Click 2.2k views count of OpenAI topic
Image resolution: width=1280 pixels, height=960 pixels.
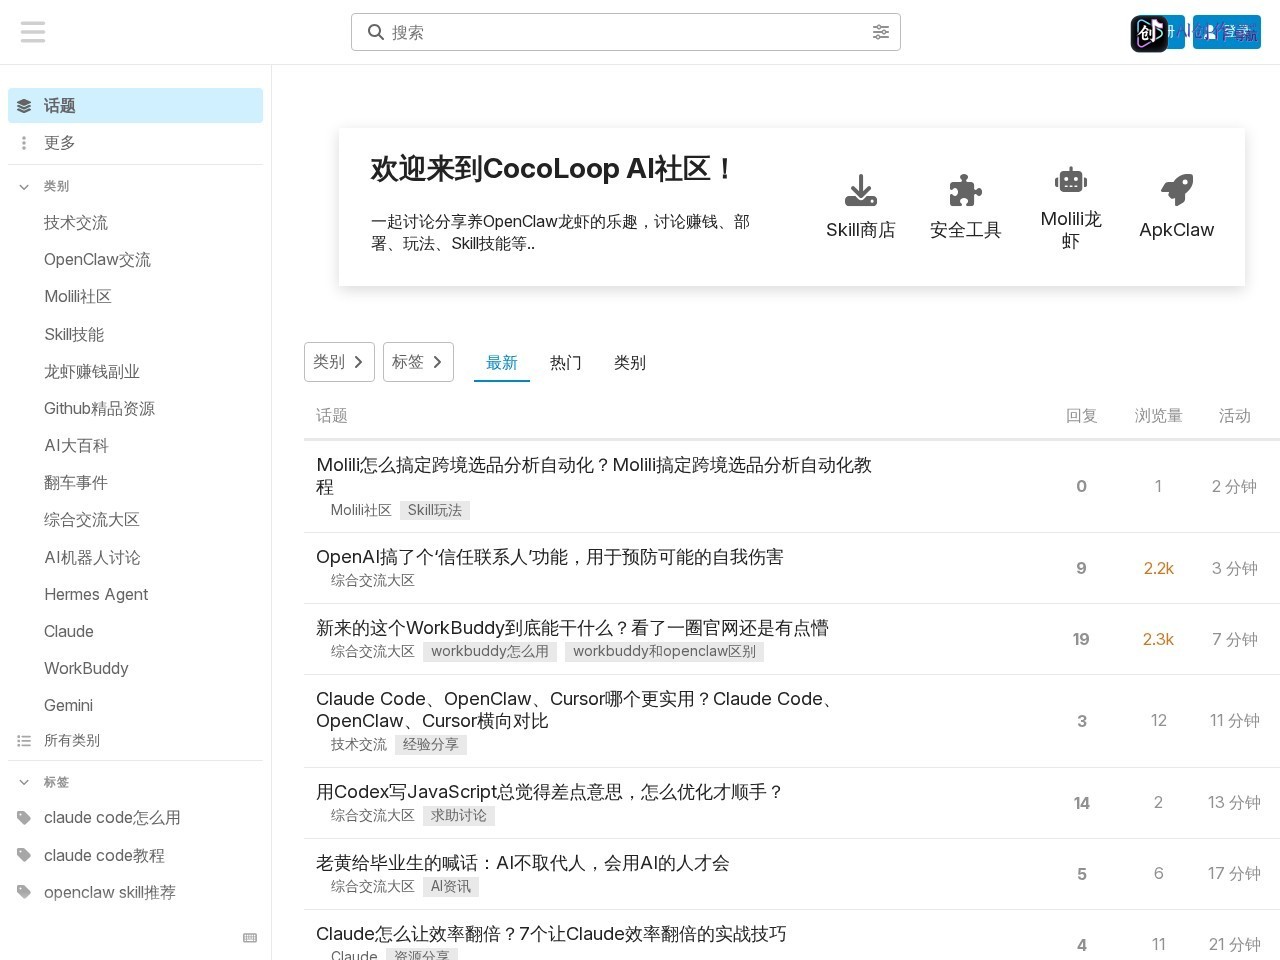pyautogui.click(x=1159, y=568)
